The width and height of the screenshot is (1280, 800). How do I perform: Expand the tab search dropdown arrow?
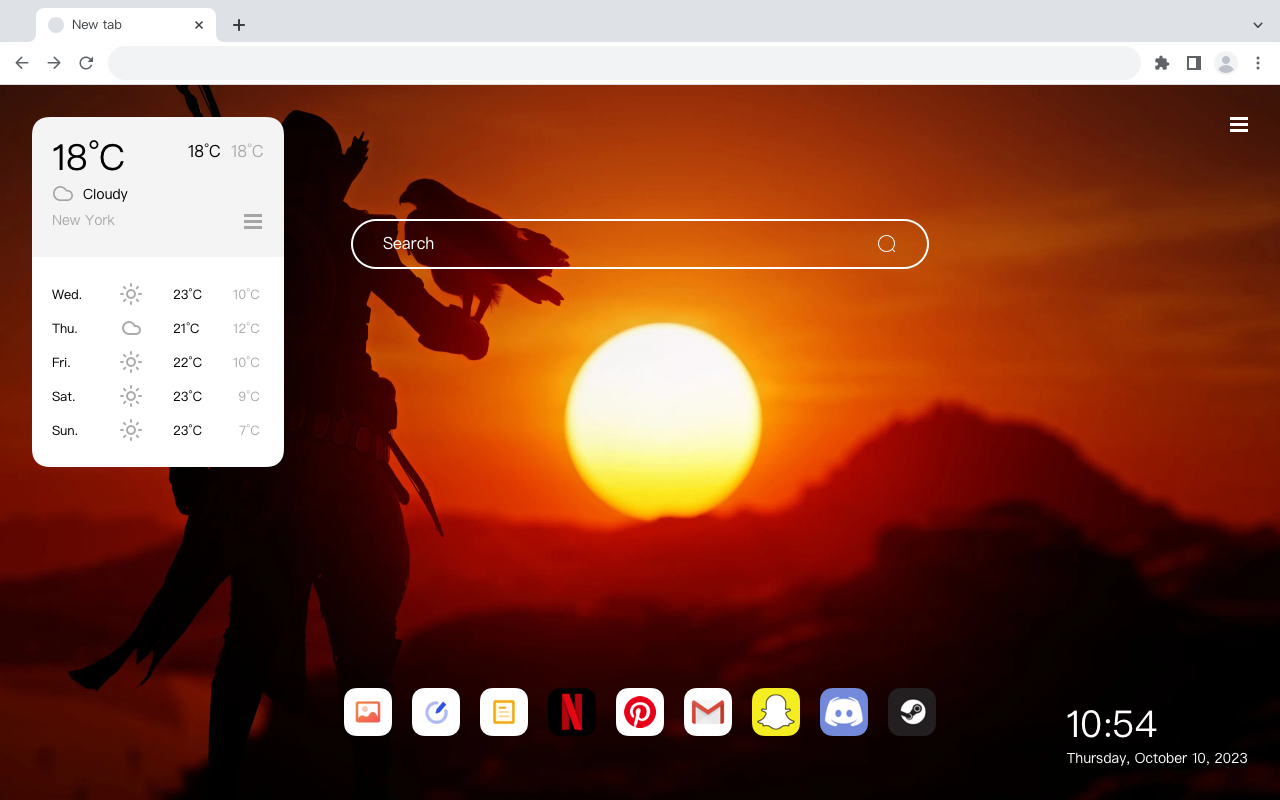(x=1258, y=24)
